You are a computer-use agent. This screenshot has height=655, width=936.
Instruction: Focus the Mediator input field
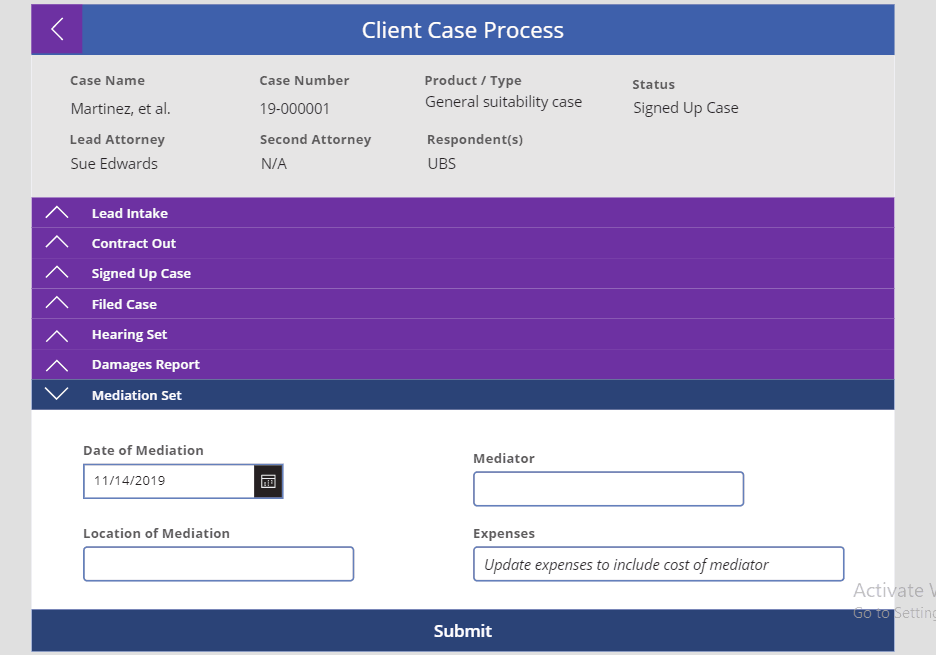coord(608,489)
